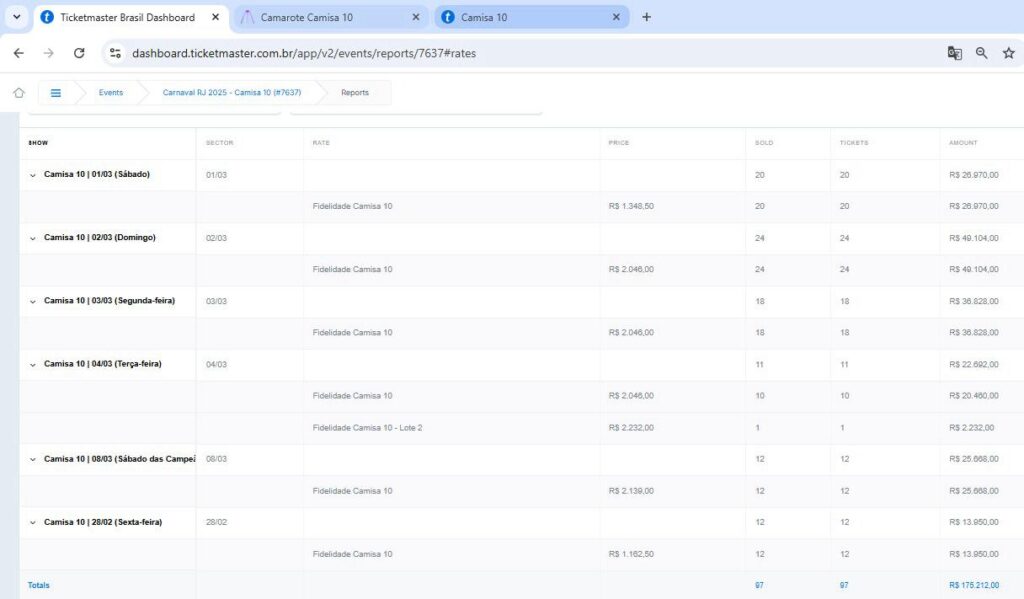Select the Camisa 10 | 02/03 (Domingo) show name
This screenshot has height=599, width=1024.
(x=100, y=238)
